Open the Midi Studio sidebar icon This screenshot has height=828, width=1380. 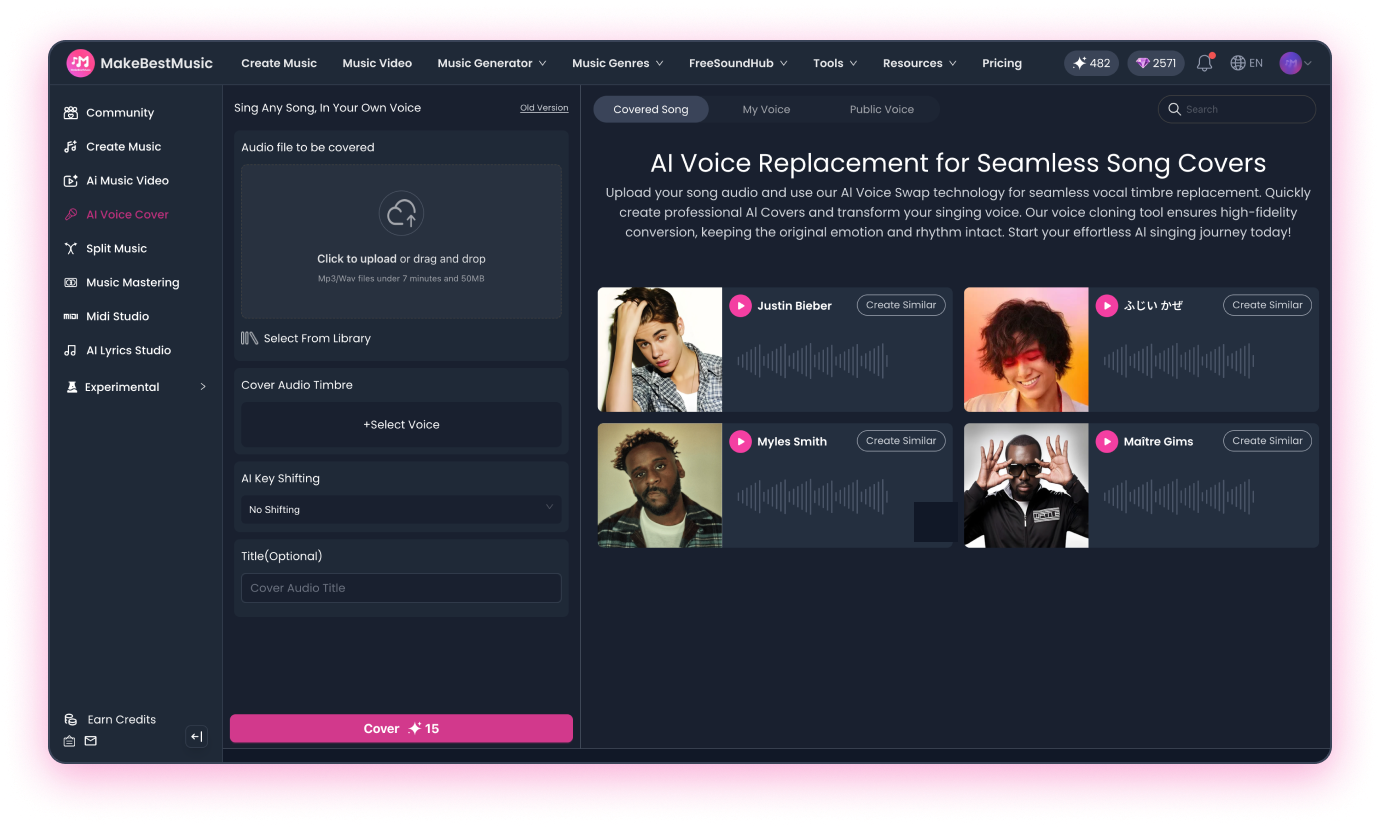[x=70, y=317]
